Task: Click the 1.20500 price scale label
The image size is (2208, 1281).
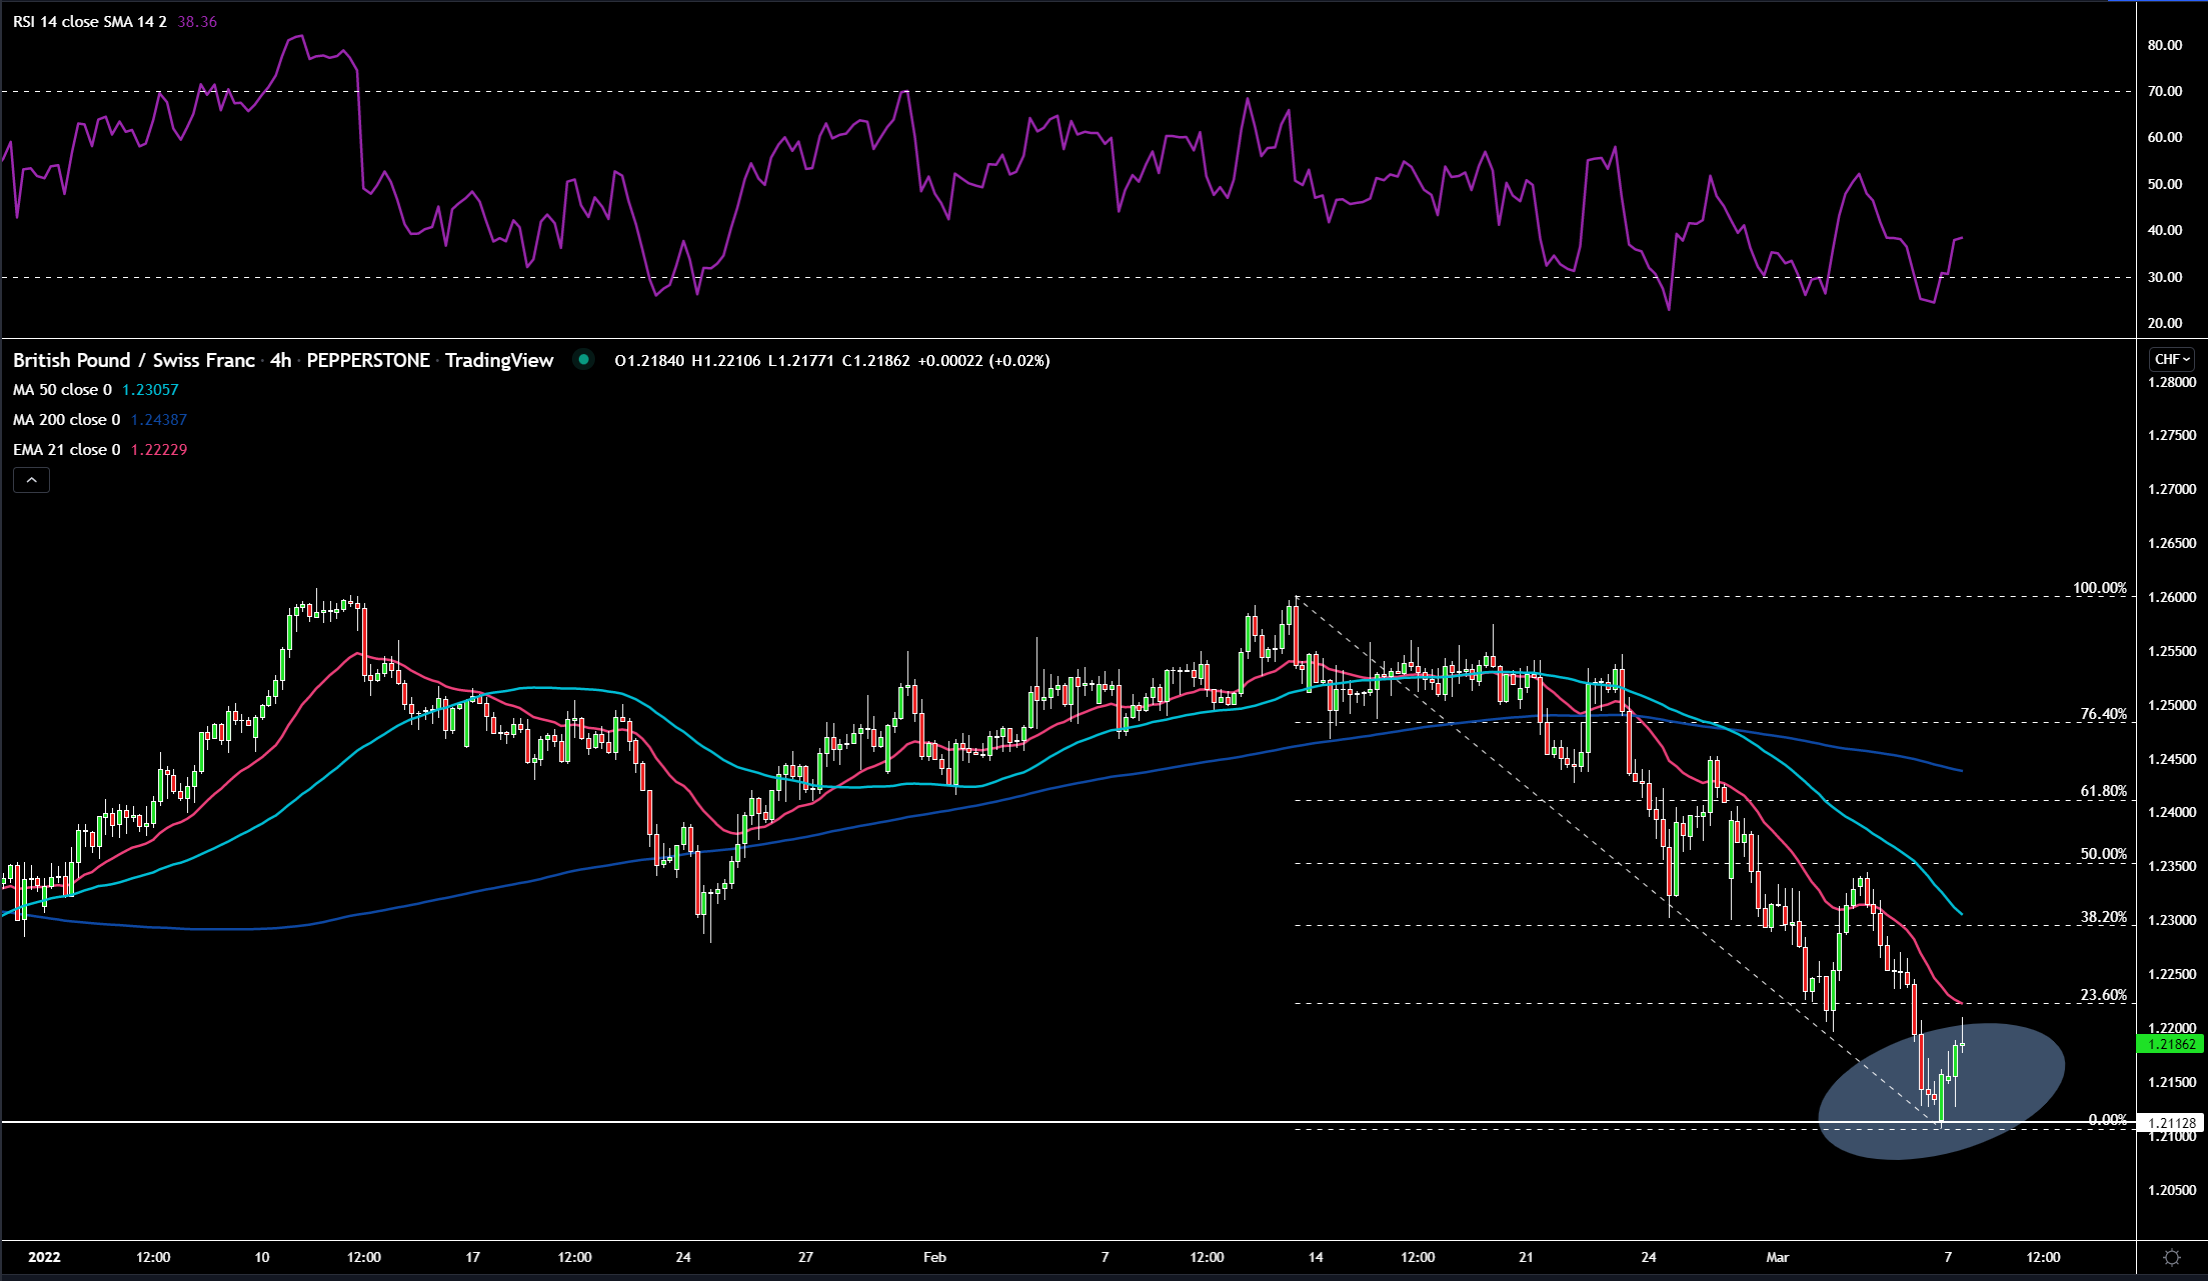Action: coord(2172,1190)
